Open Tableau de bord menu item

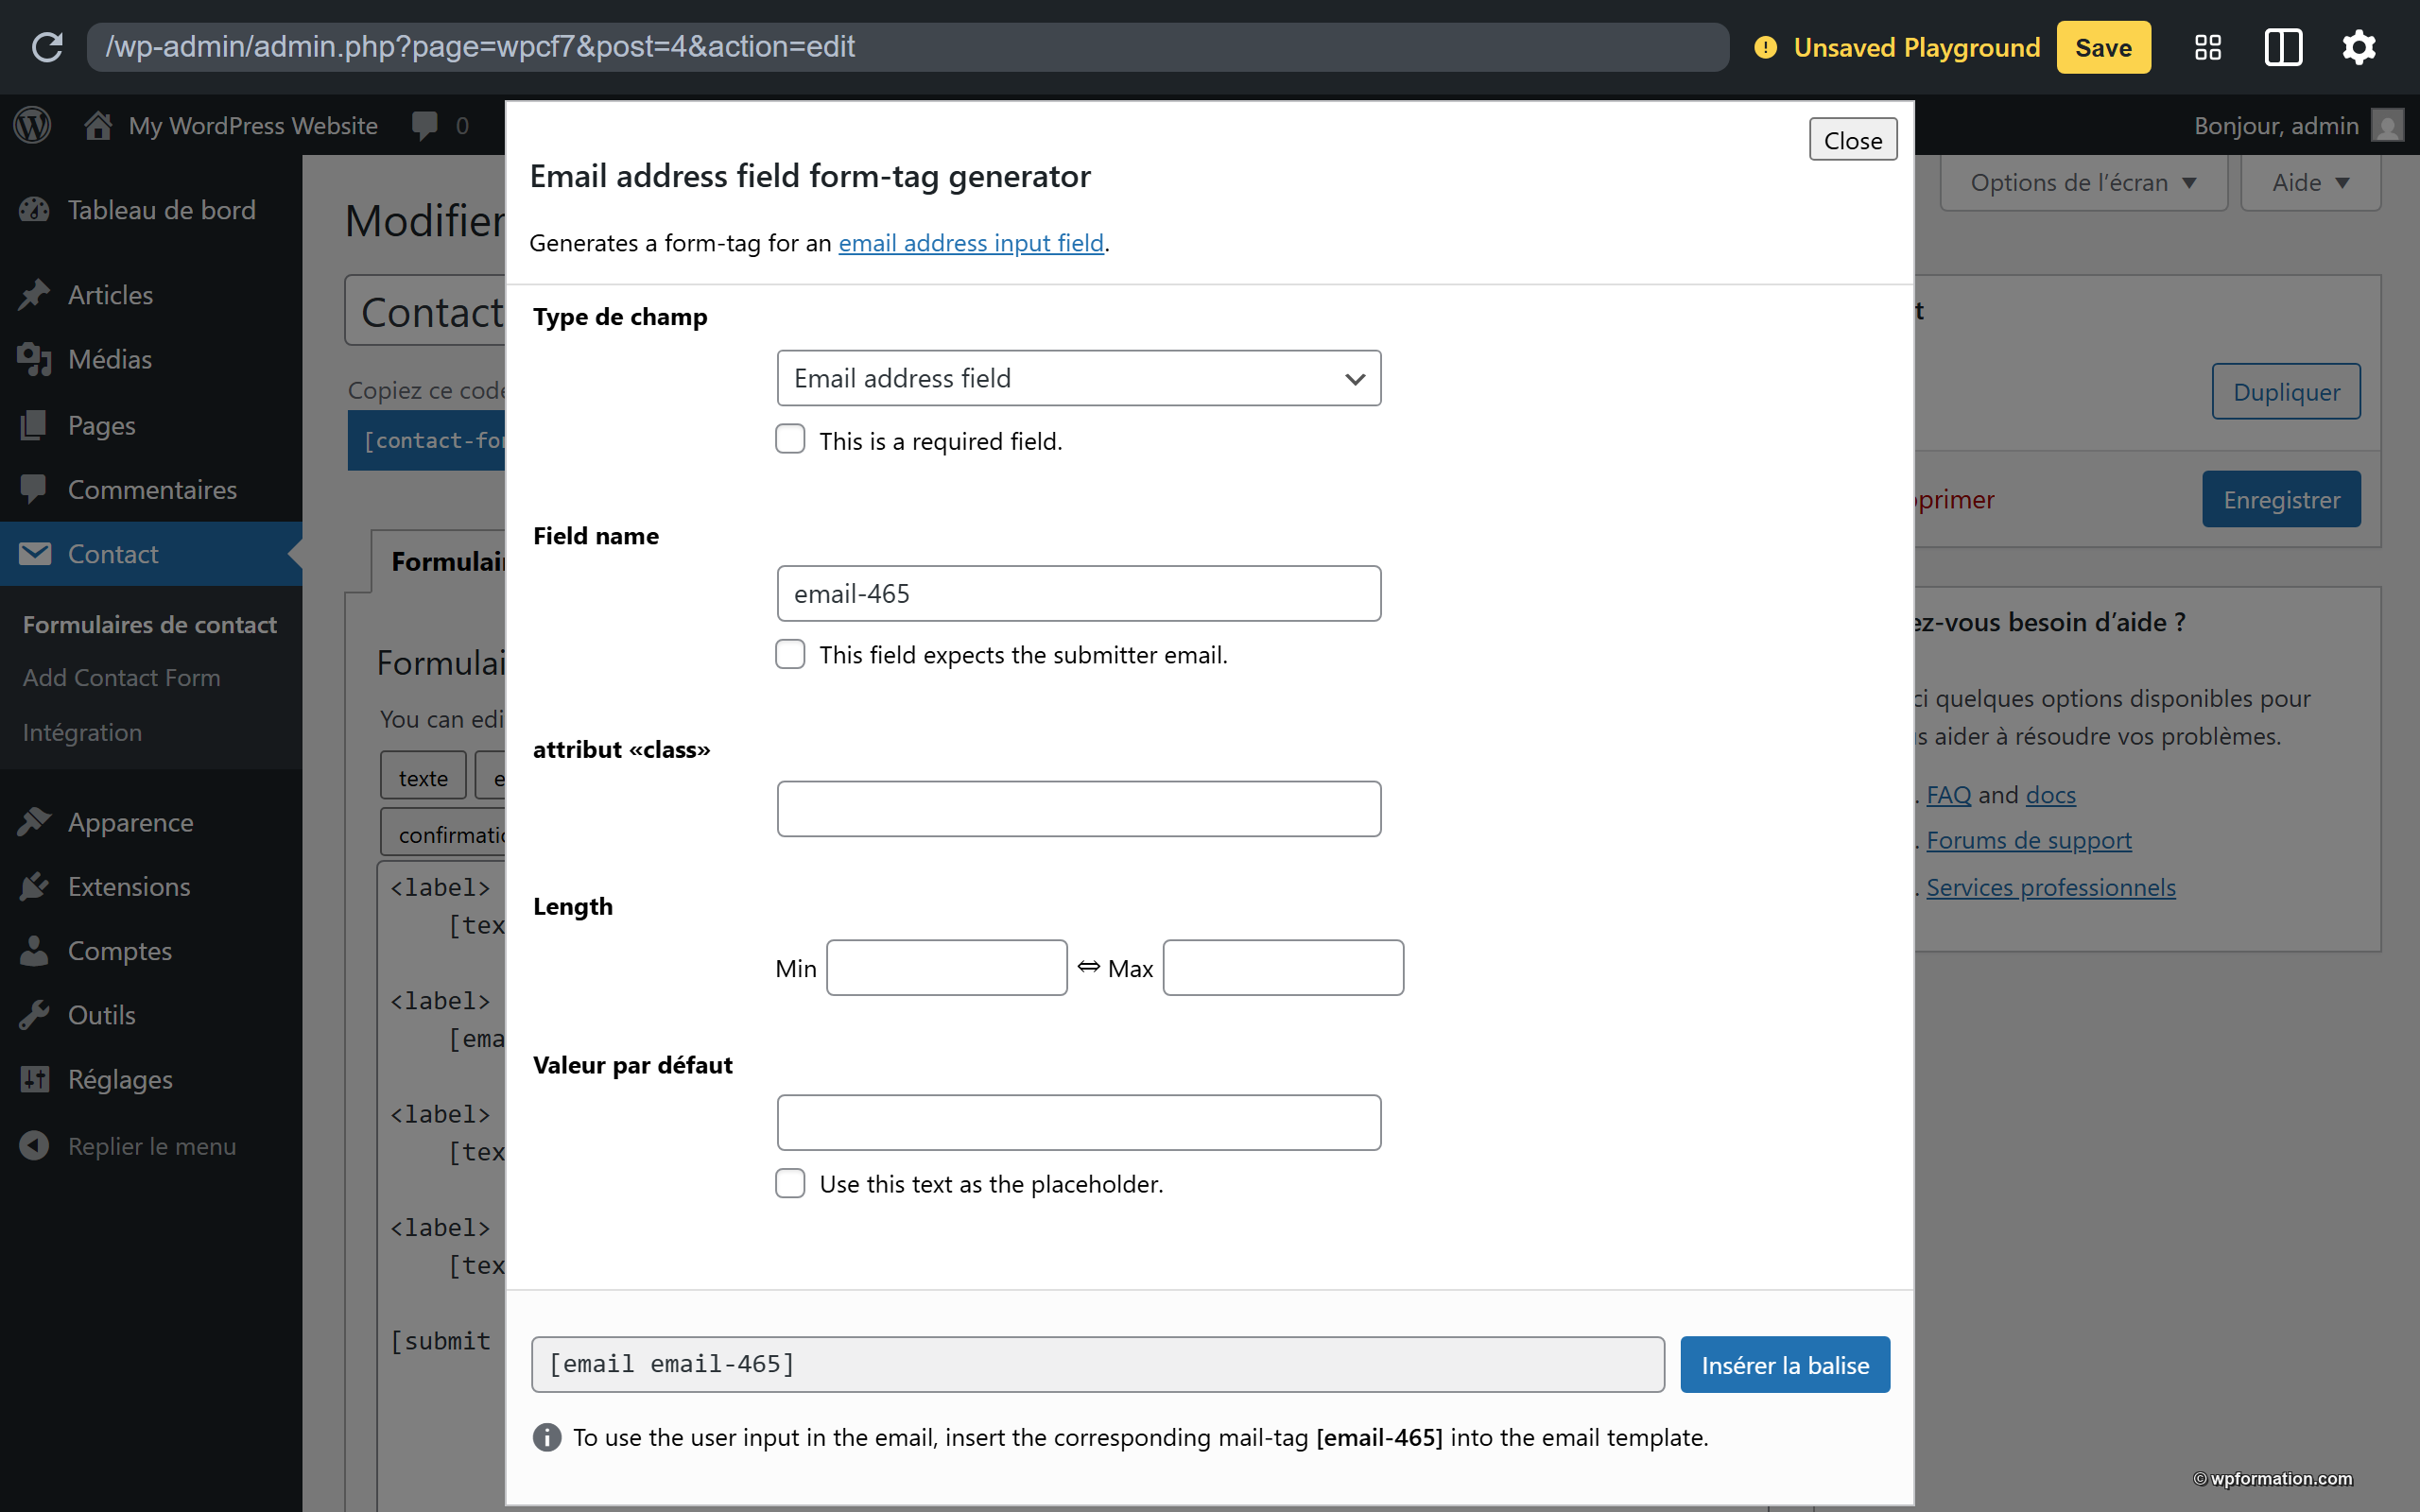[151, 210]
